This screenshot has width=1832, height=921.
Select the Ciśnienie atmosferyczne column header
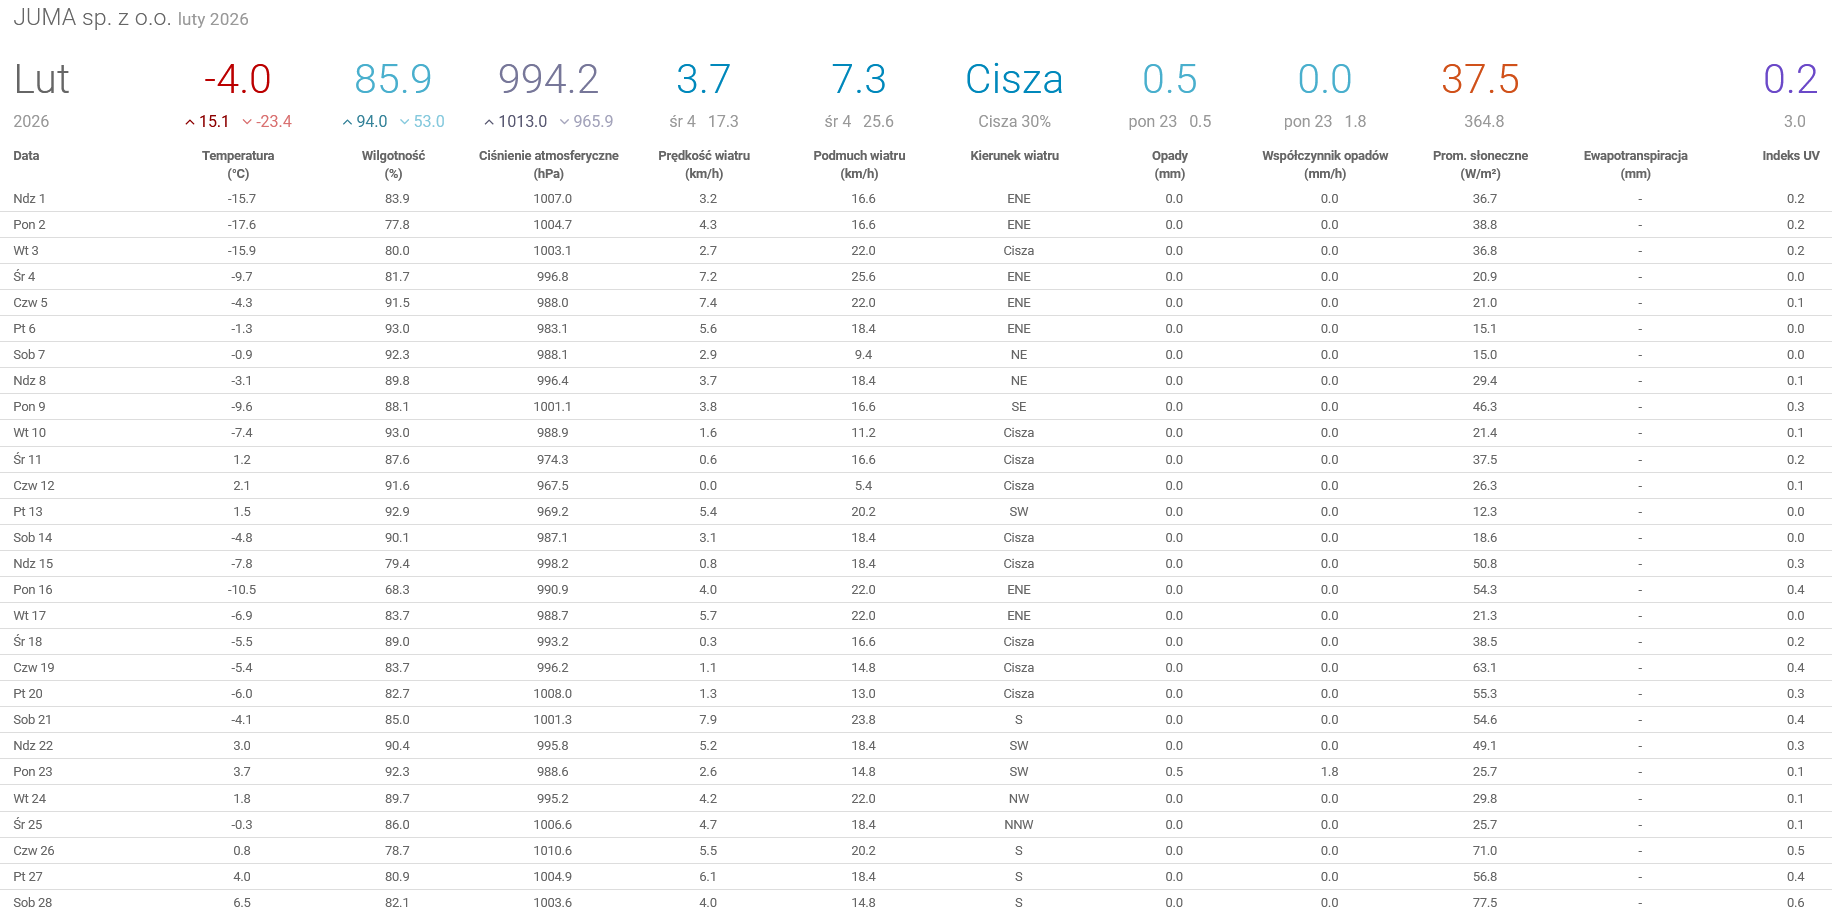coord(548,164)
